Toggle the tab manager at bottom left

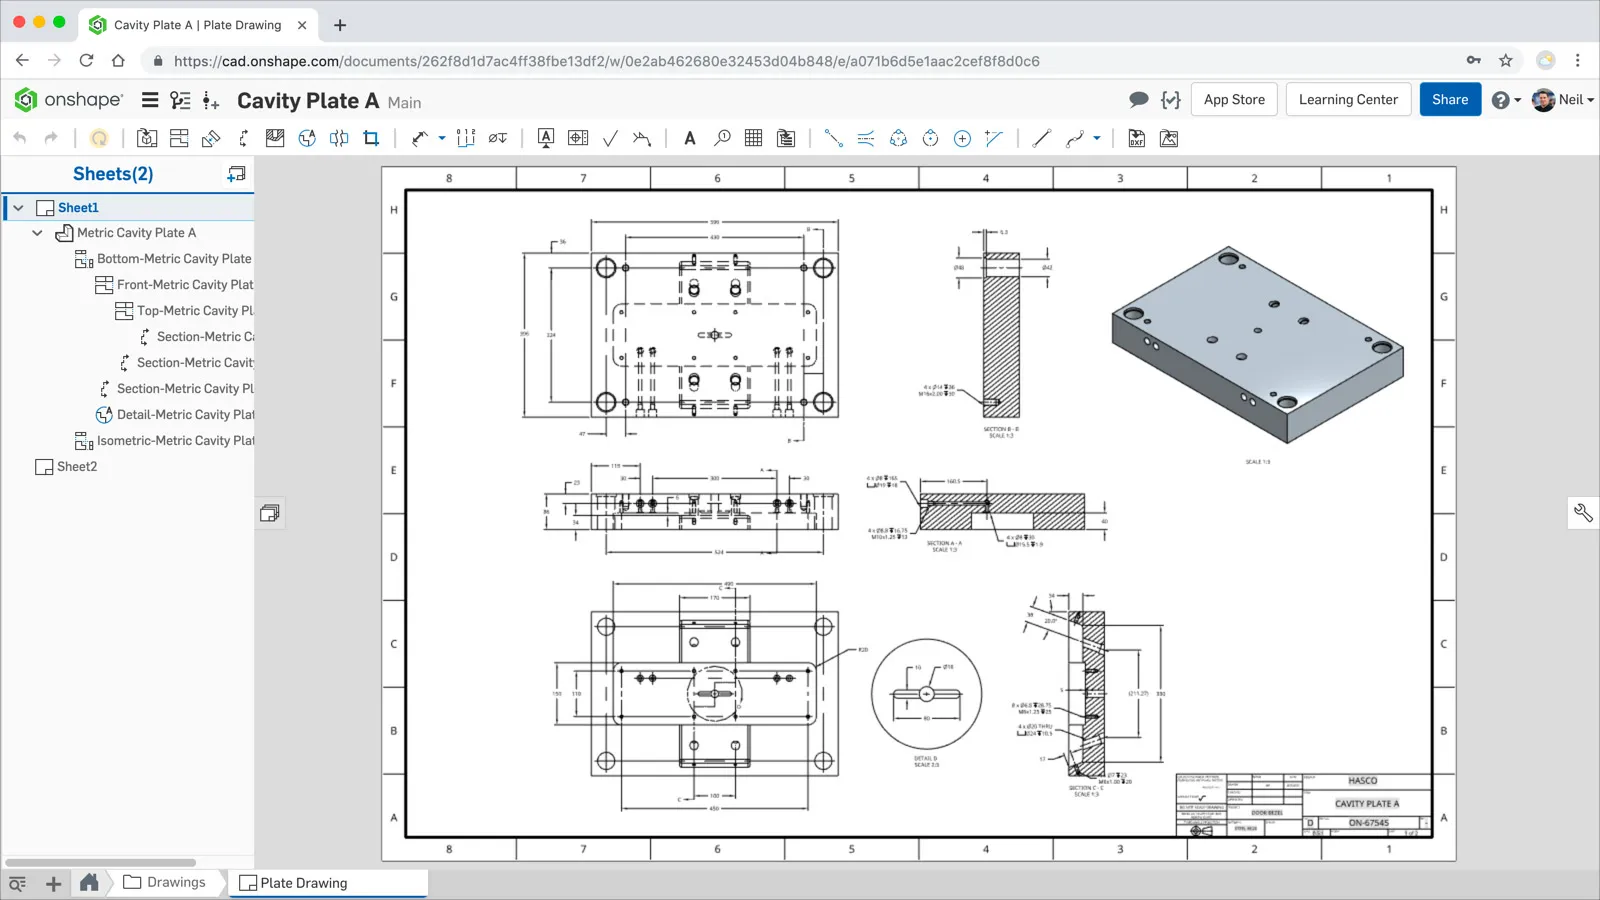pyautogui.click(x=17, y=883)
